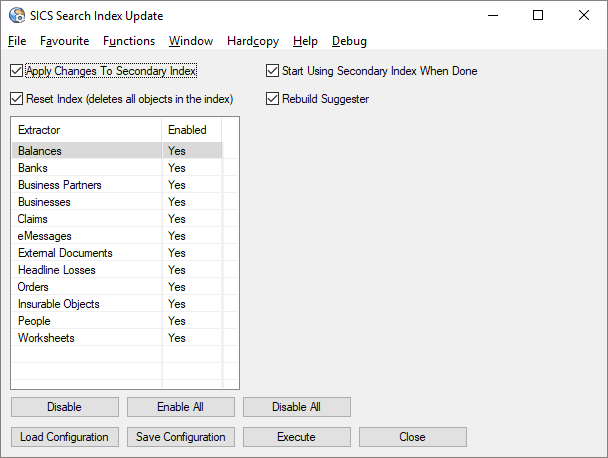
Task: Open the Hardcopy menu
Action: [x=253, y=41]
